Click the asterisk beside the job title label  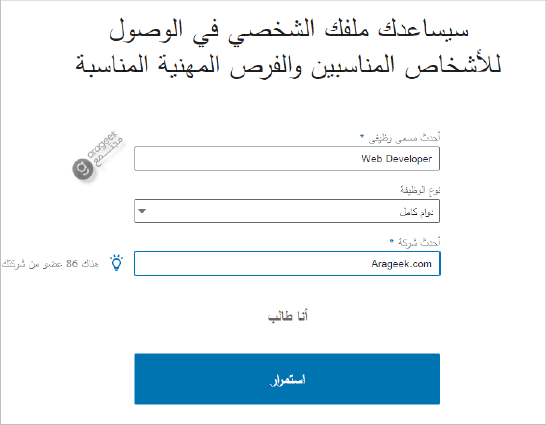362,136
